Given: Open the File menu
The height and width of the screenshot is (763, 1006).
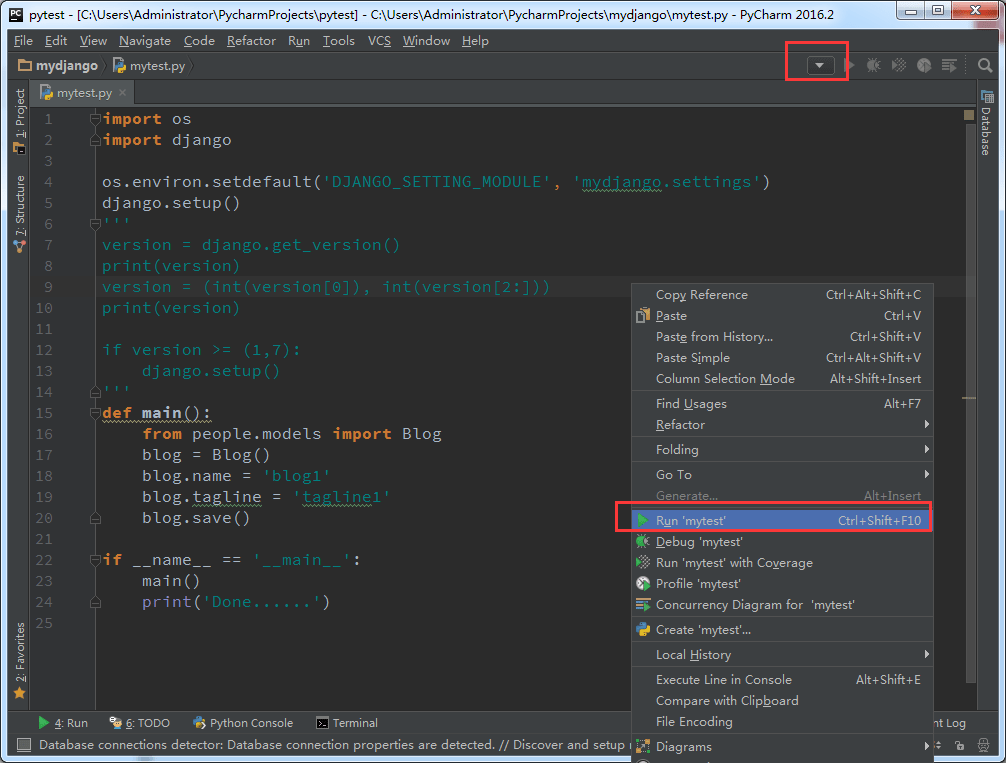Looking at the screenshot, I should [23, 40].
